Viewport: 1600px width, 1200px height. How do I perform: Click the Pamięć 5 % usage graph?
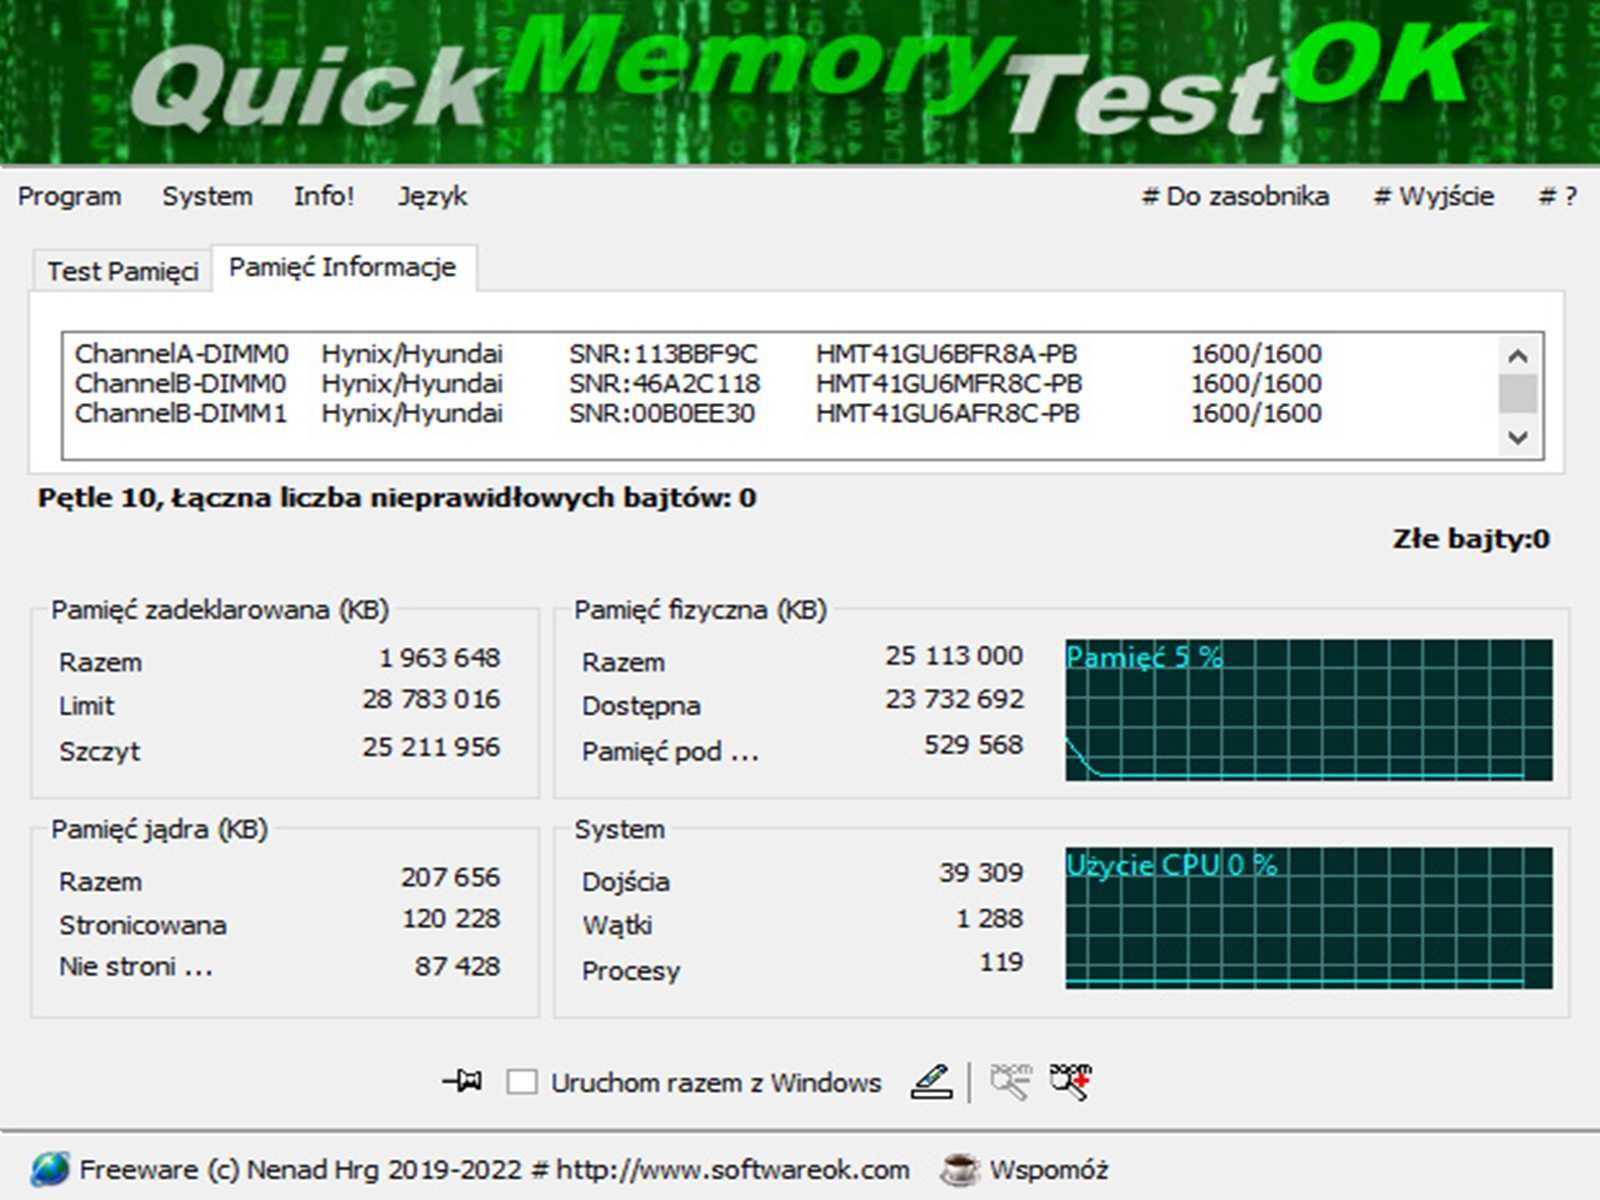point(1309,710)
